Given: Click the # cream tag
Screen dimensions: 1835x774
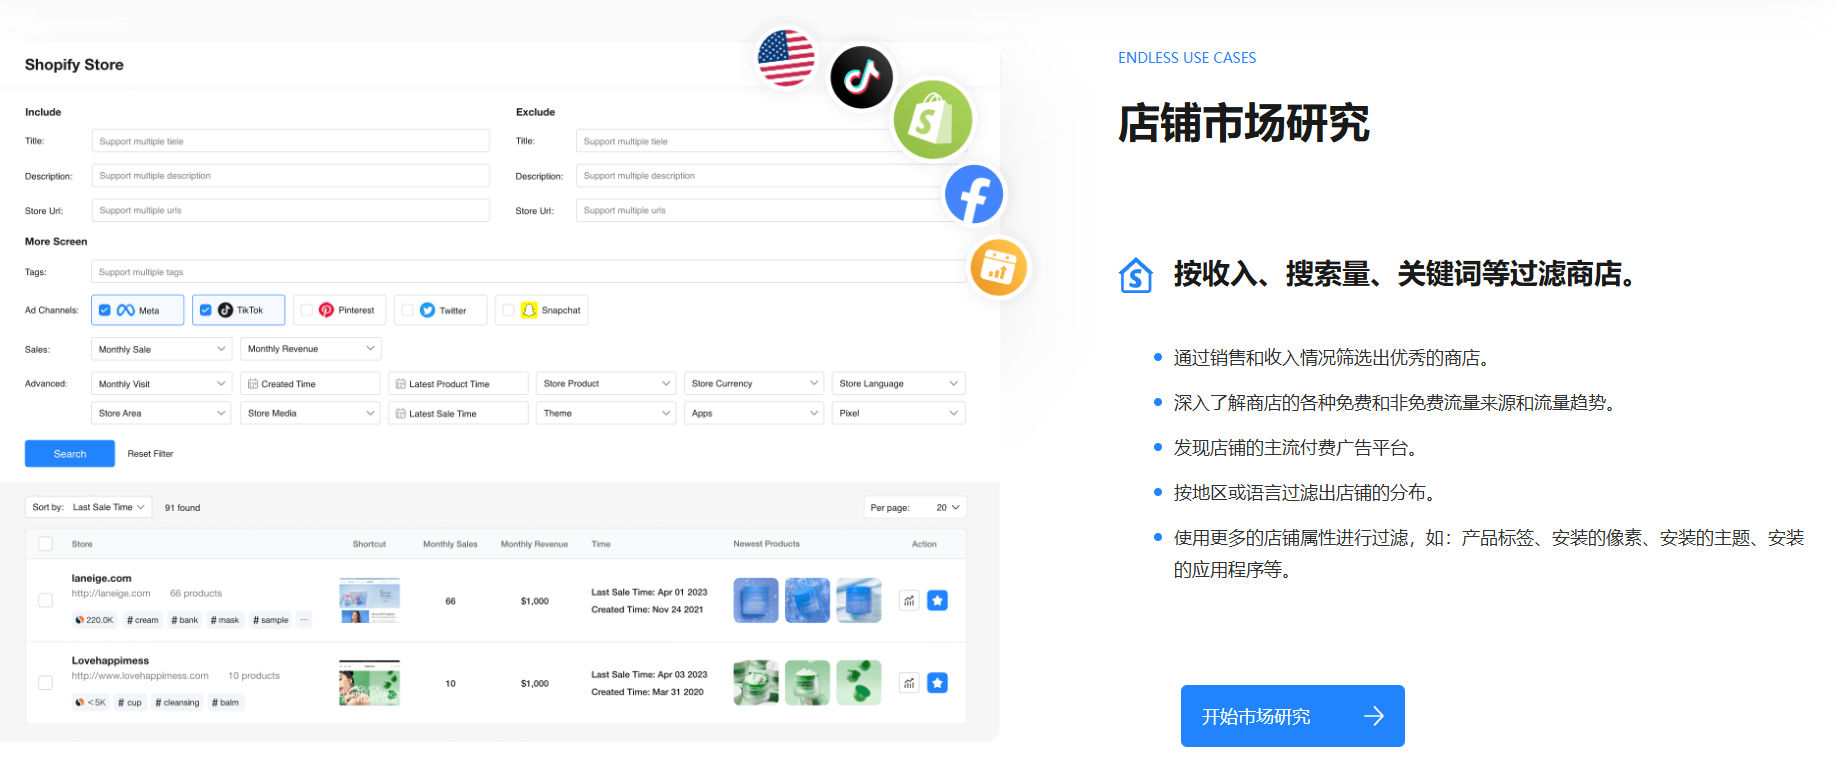Looking at the screenshot, I should click(142, 620).
